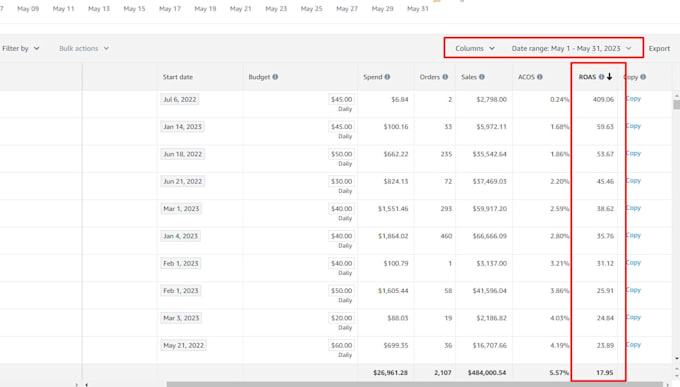Viewport: 680px width, 387px height.
Task: Sort by the ACOS column header
Action: pos(526,77)
